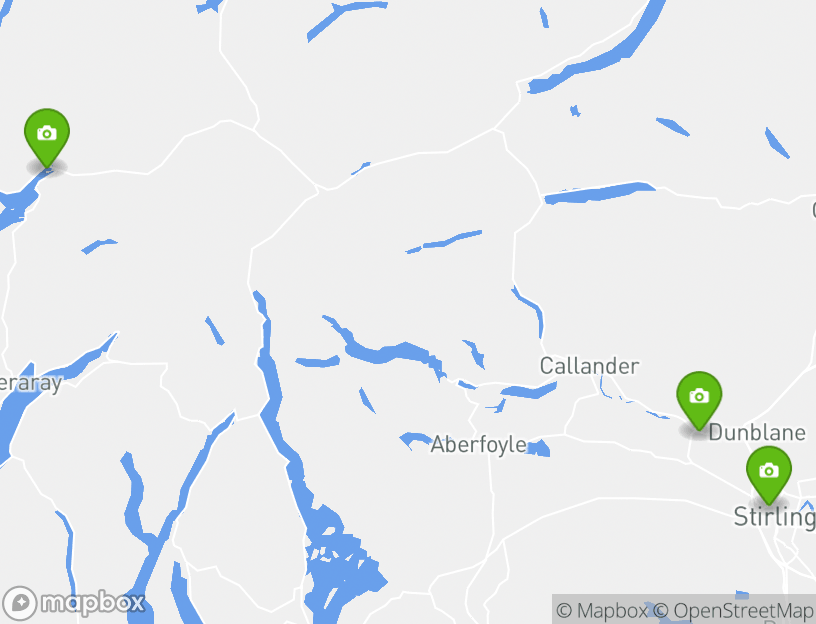Click the partially visible Inveraray label

click(30, 383)
